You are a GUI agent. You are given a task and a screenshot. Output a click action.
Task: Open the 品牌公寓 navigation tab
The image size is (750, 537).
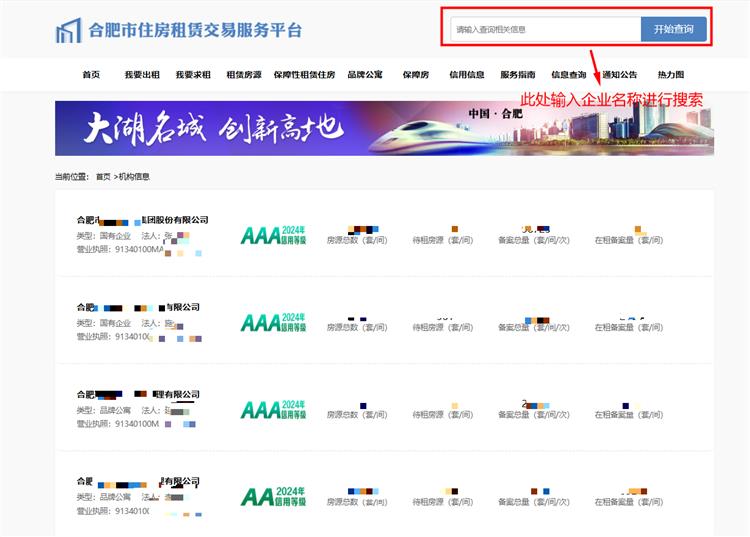(365, 75)
